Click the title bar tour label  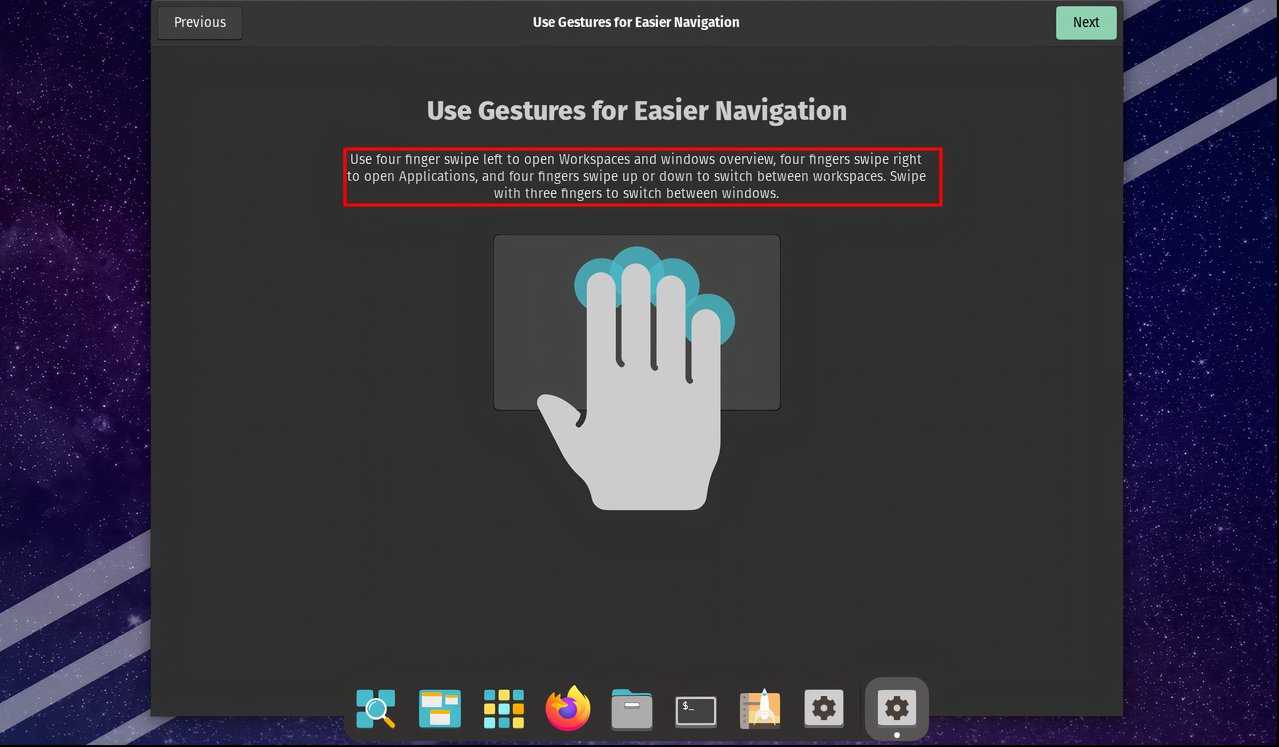636,21
